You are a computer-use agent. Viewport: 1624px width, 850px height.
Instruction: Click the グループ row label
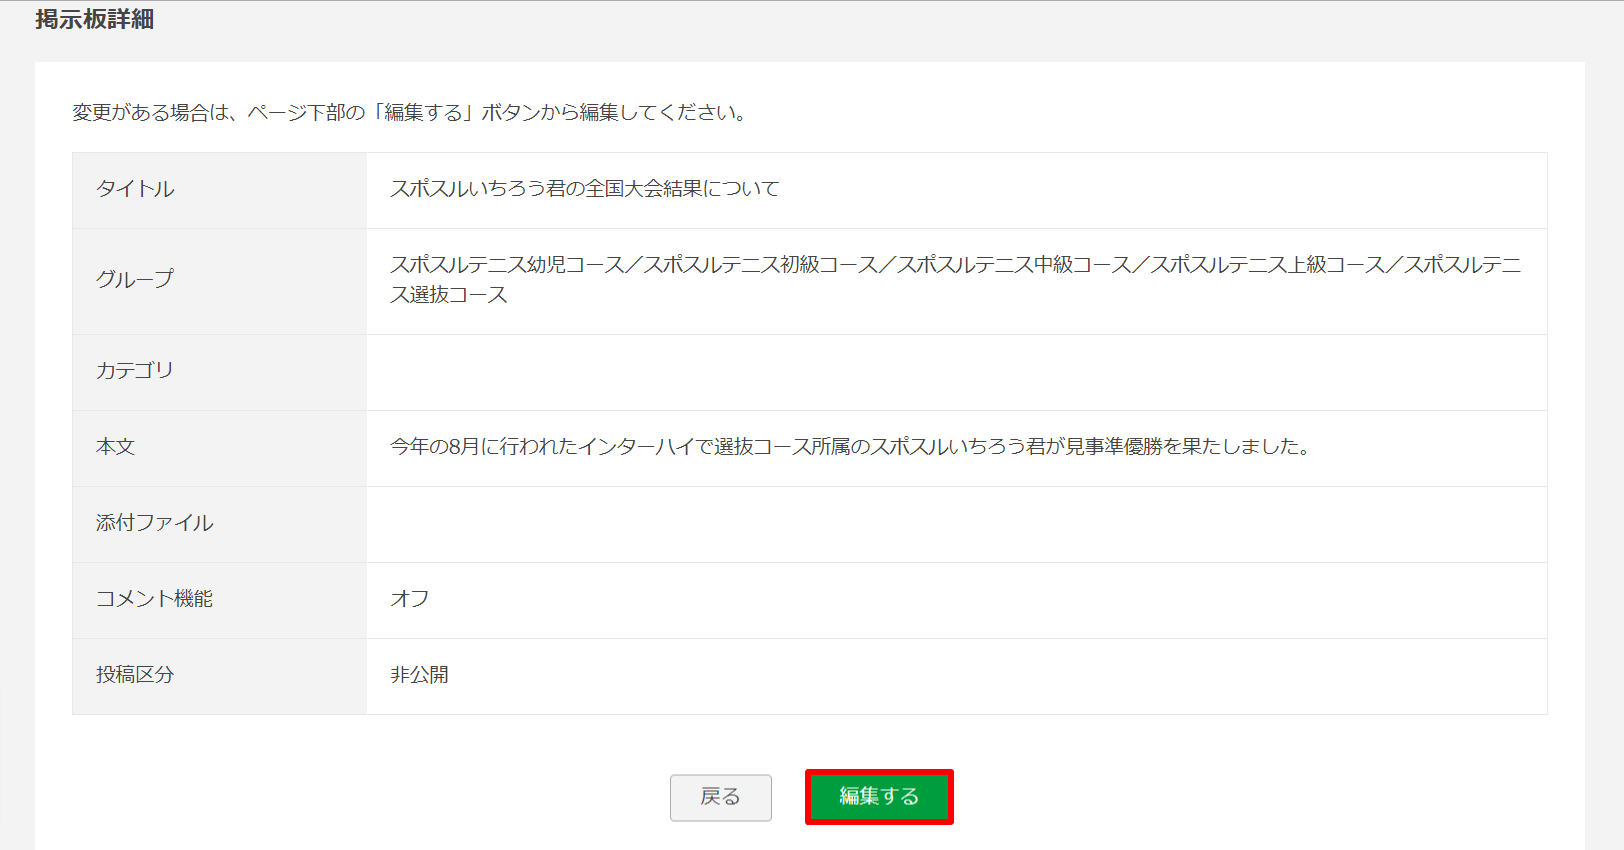(x=135, y=279)
